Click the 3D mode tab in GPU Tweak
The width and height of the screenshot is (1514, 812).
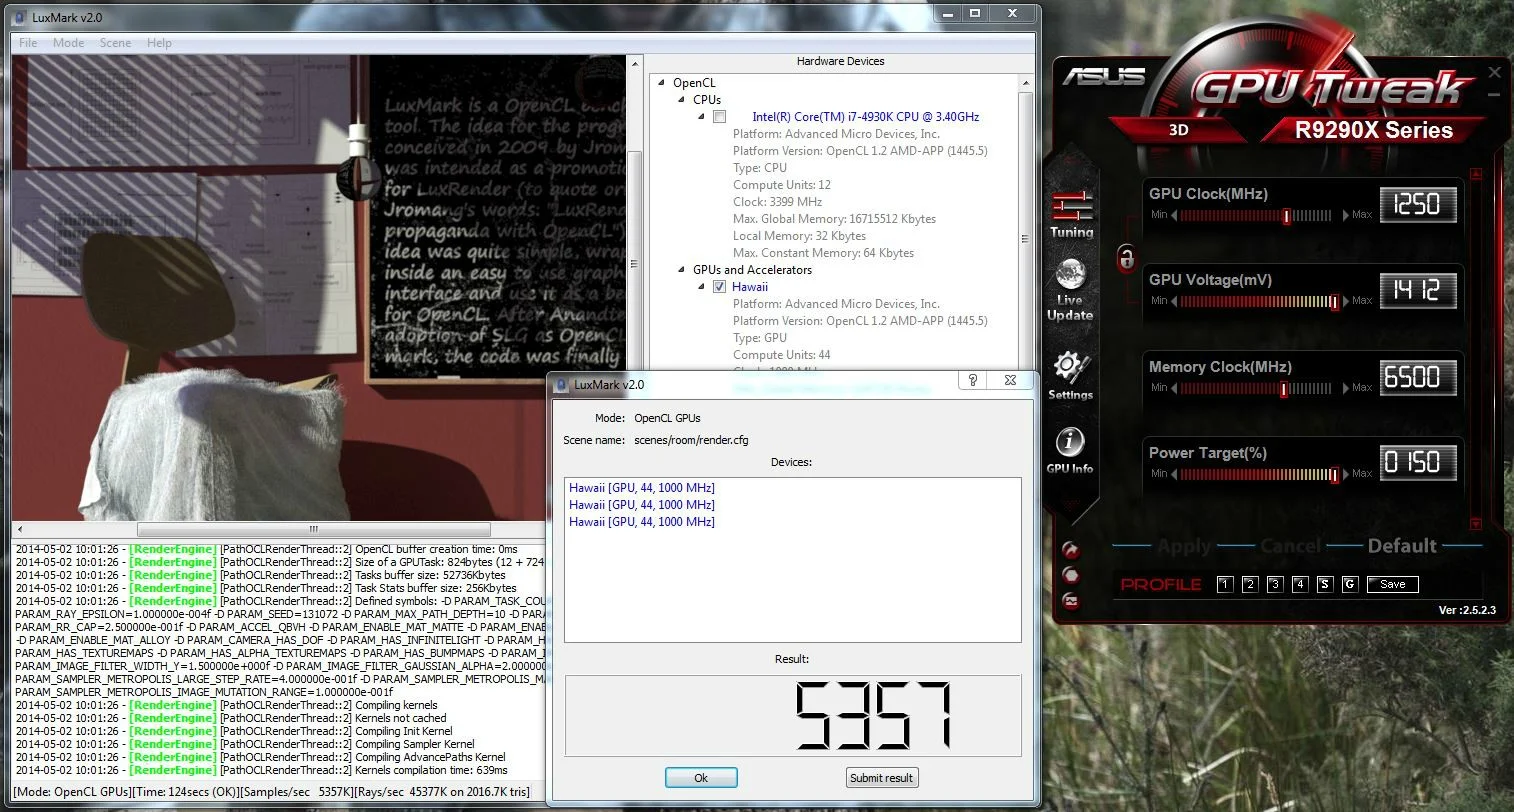click(1179, 130)
